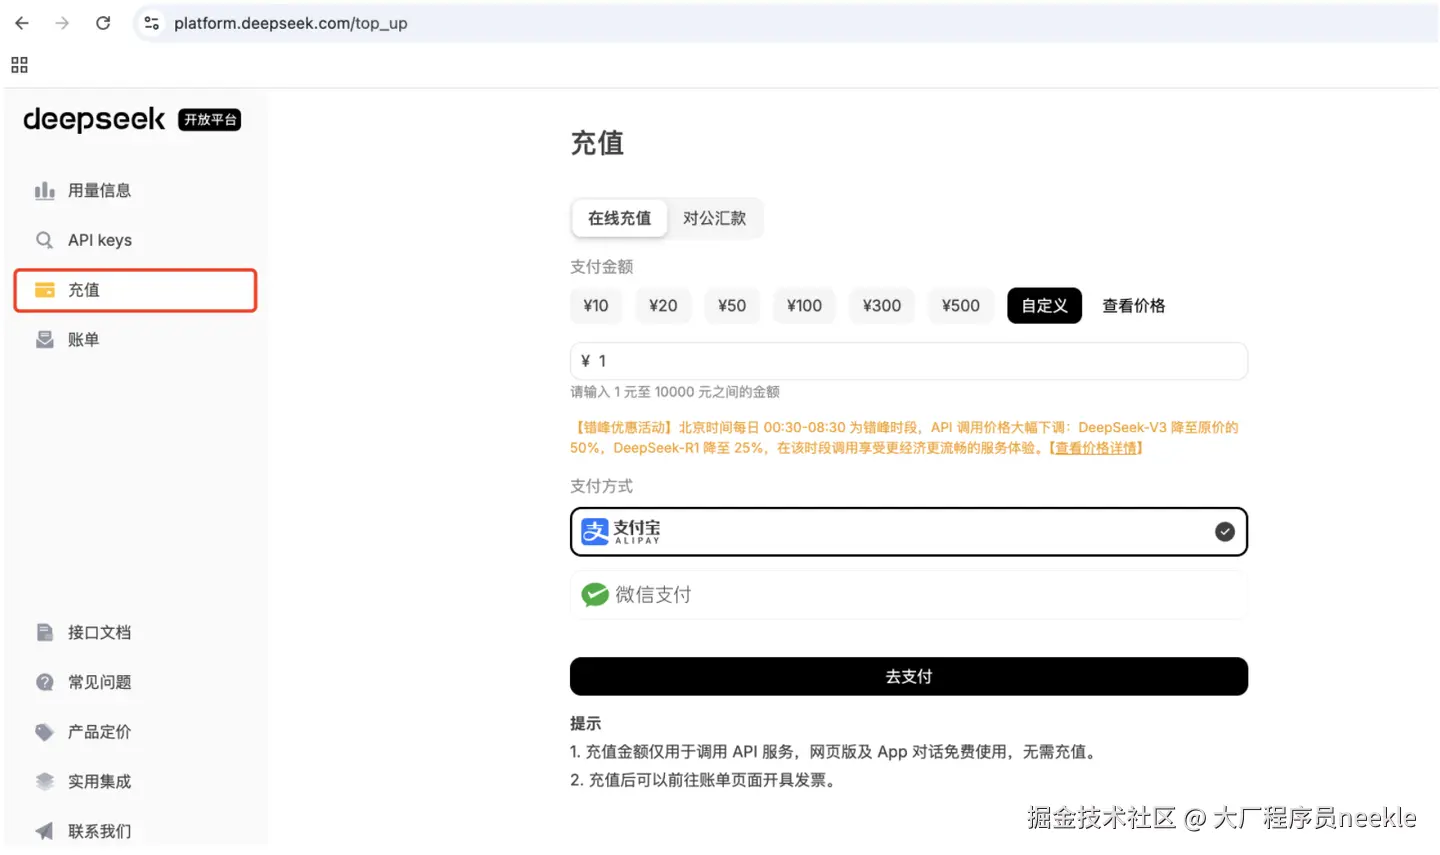Click the API keys magnifier icon

(x=45, y=240)
